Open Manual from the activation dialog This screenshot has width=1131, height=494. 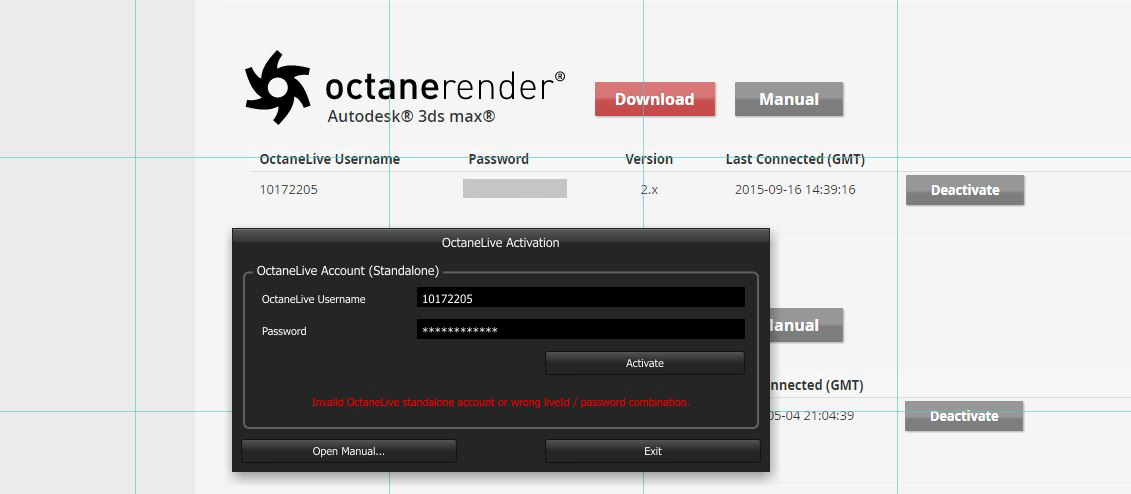[348, 451]
